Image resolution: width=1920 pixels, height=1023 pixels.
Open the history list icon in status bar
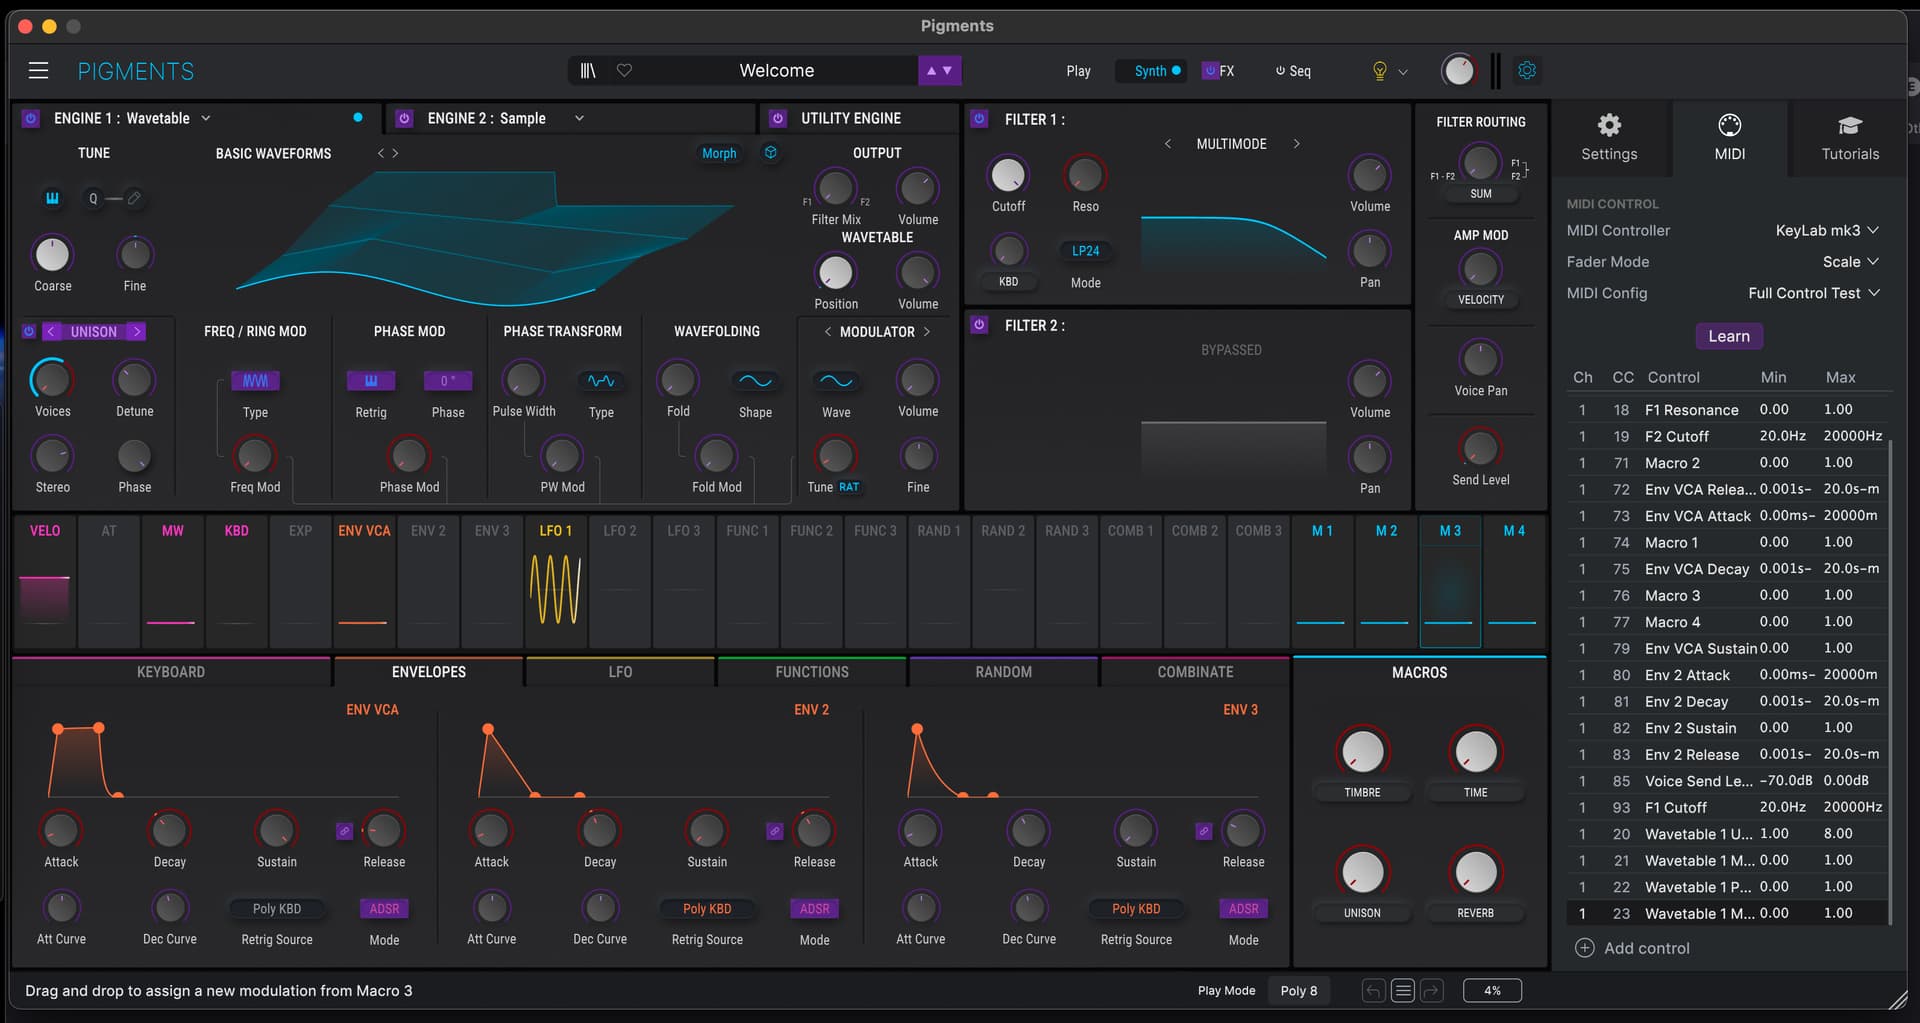point(1403,991)
